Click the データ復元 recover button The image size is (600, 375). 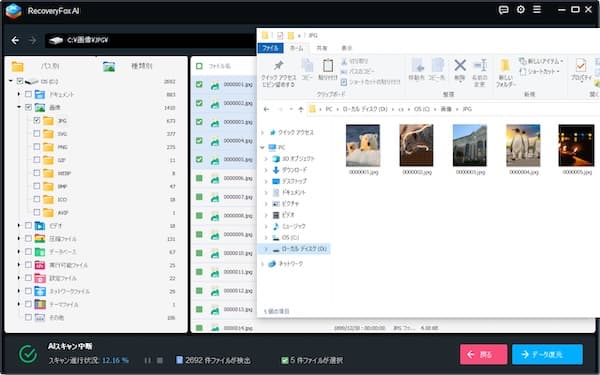coord(548,354)
